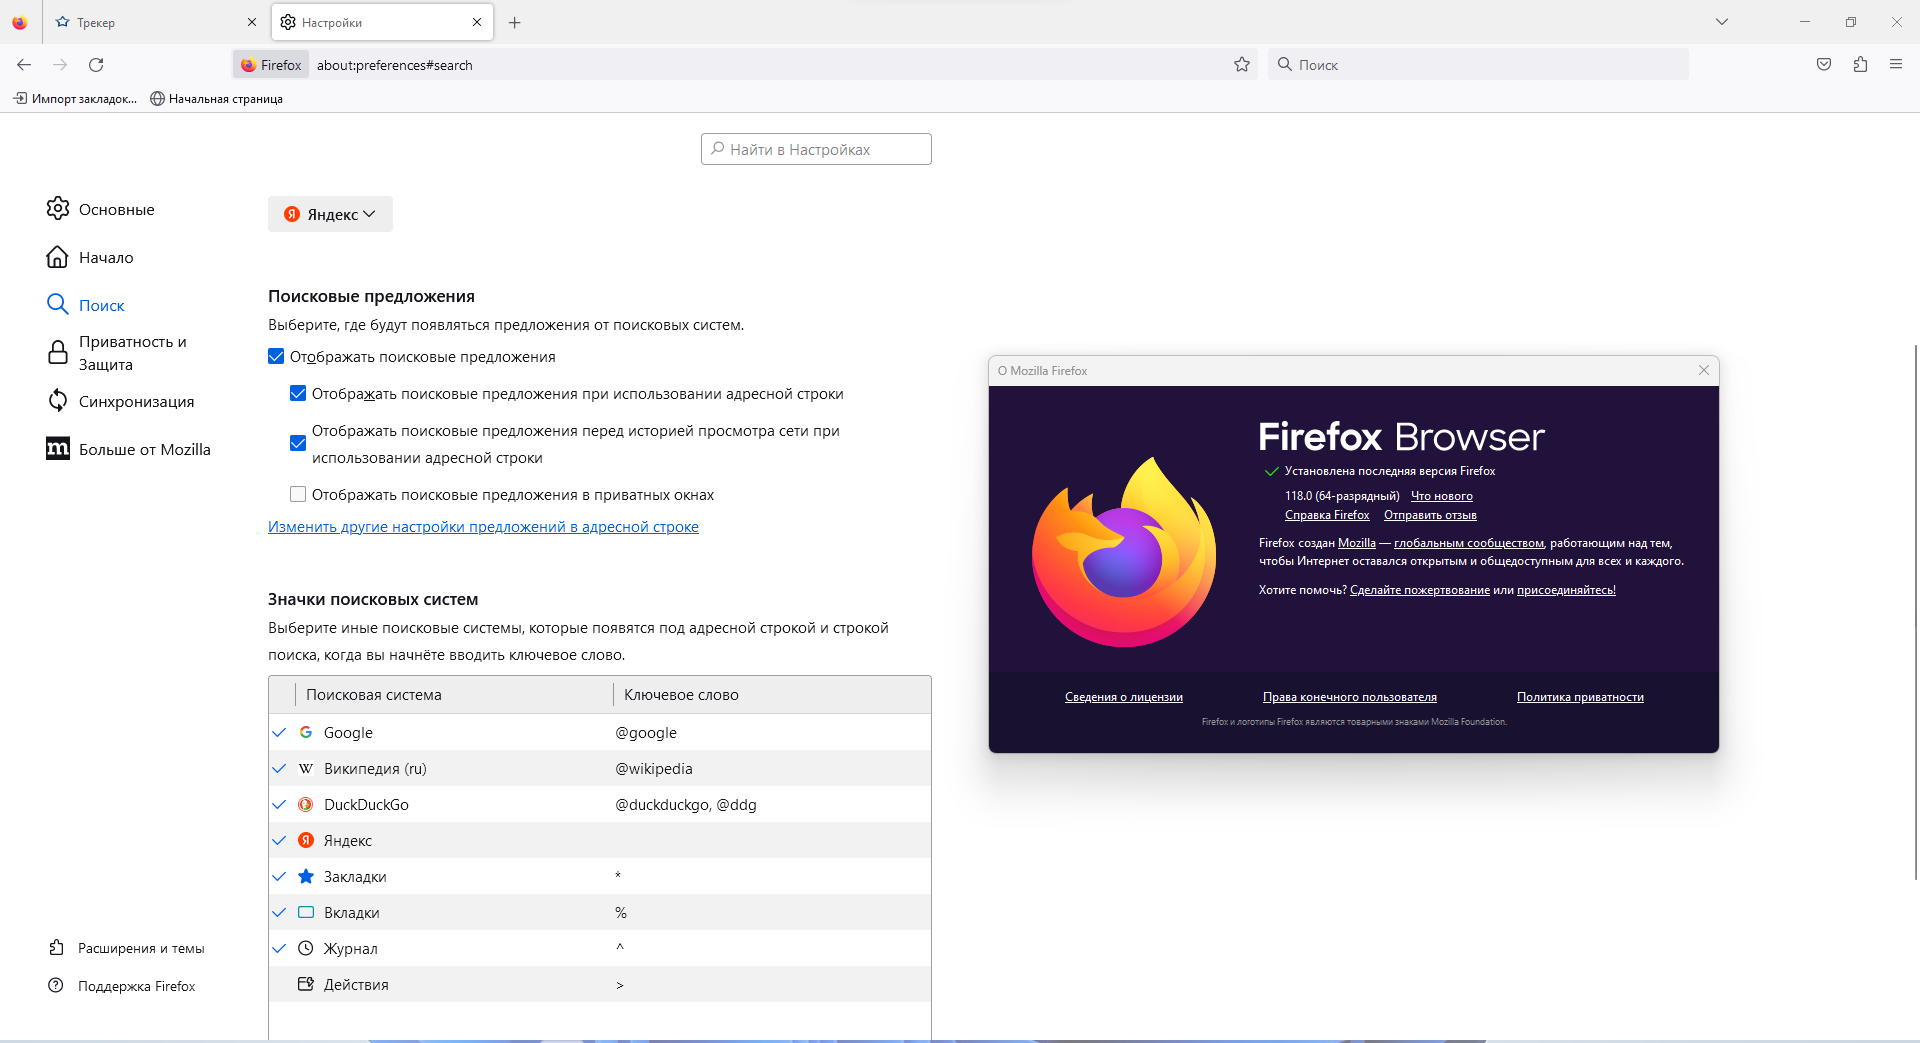1920x1043 pixels.
Task: Uncheck 'Отображать поисковые предложения' checkbox
Action: click(x=276, y=357)
